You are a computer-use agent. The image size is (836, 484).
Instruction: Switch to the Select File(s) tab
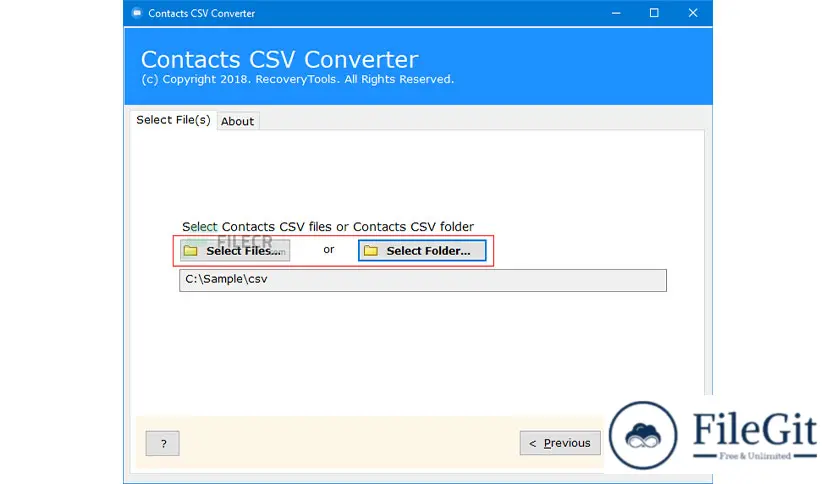click(x=173, y=120)
